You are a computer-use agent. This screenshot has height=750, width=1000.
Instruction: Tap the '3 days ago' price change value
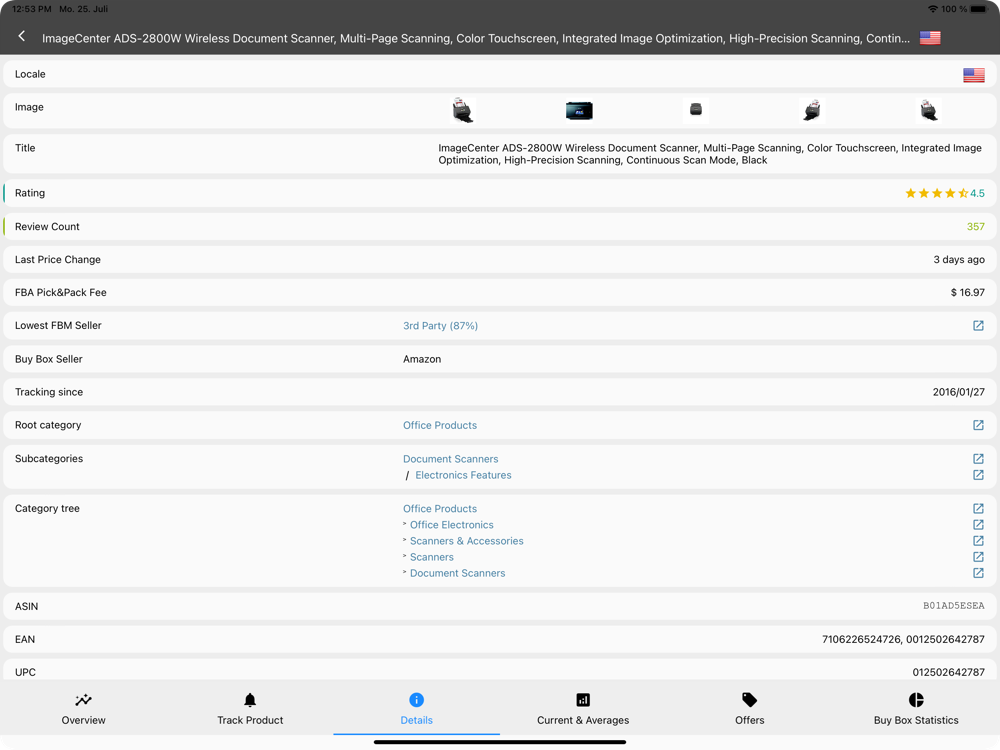pyautogui.click(x=959, y=260)
